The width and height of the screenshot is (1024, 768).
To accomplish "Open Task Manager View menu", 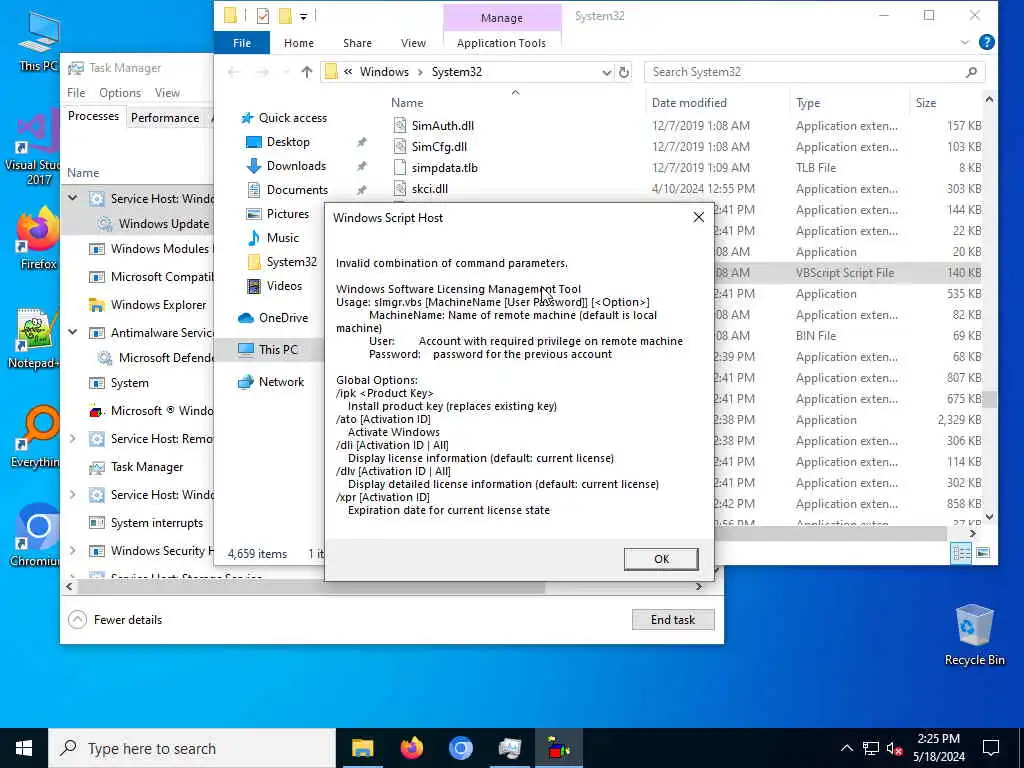I will [167, 93].
